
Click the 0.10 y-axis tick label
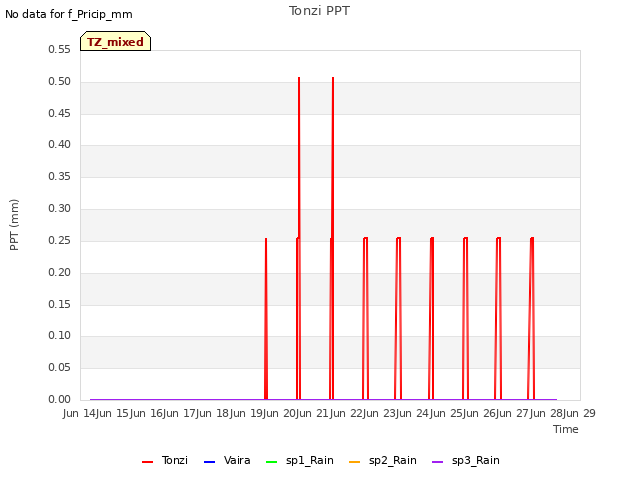tap(60, 336)
